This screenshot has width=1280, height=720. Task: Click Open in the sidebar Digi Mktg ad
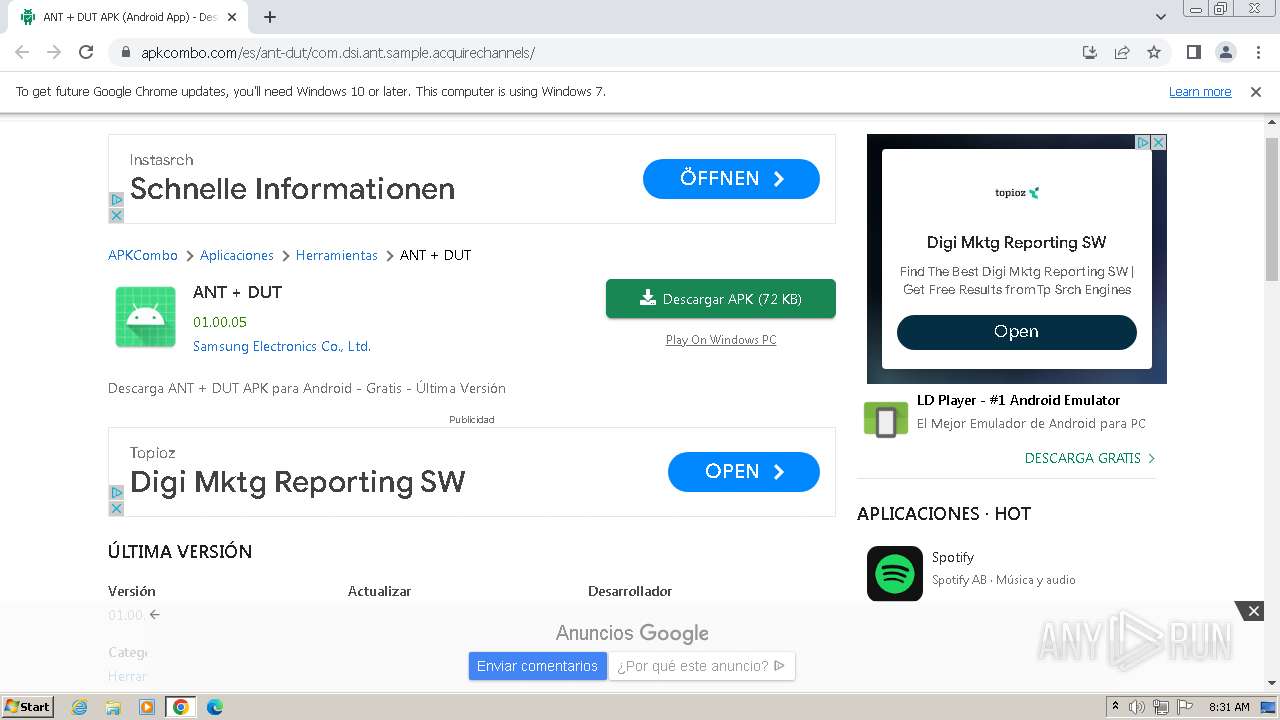tap(1017, 332)
